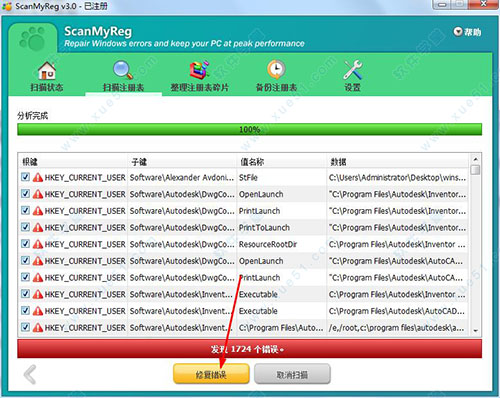Image resolution: width=500 pixels, height=398 pixels.
Task: Minimize the ScanMyReg window
Action: point(443,5)
